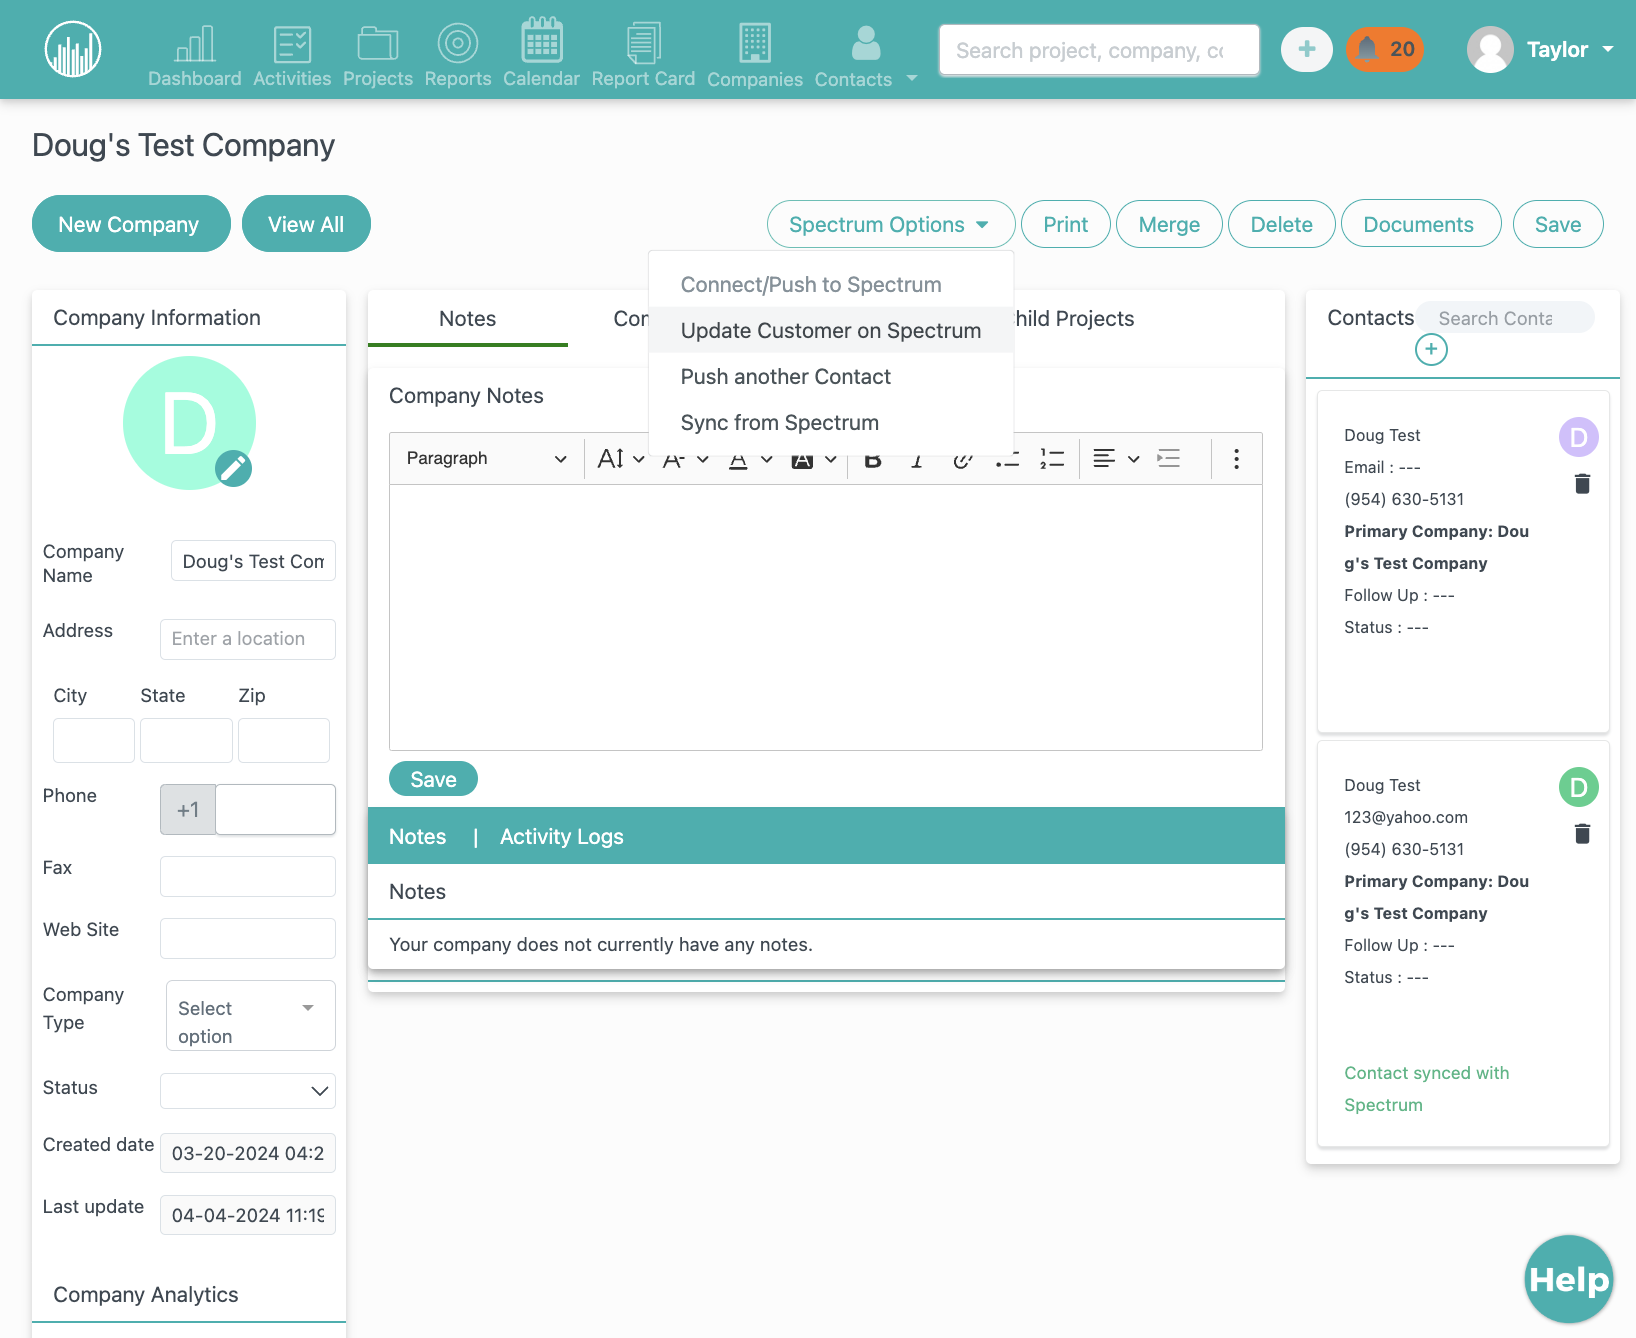The height and width of the screenshot is (1338, 1636).
Task: Delete first Doug Test contact trash icon
Action: (x=1582, y=484)
